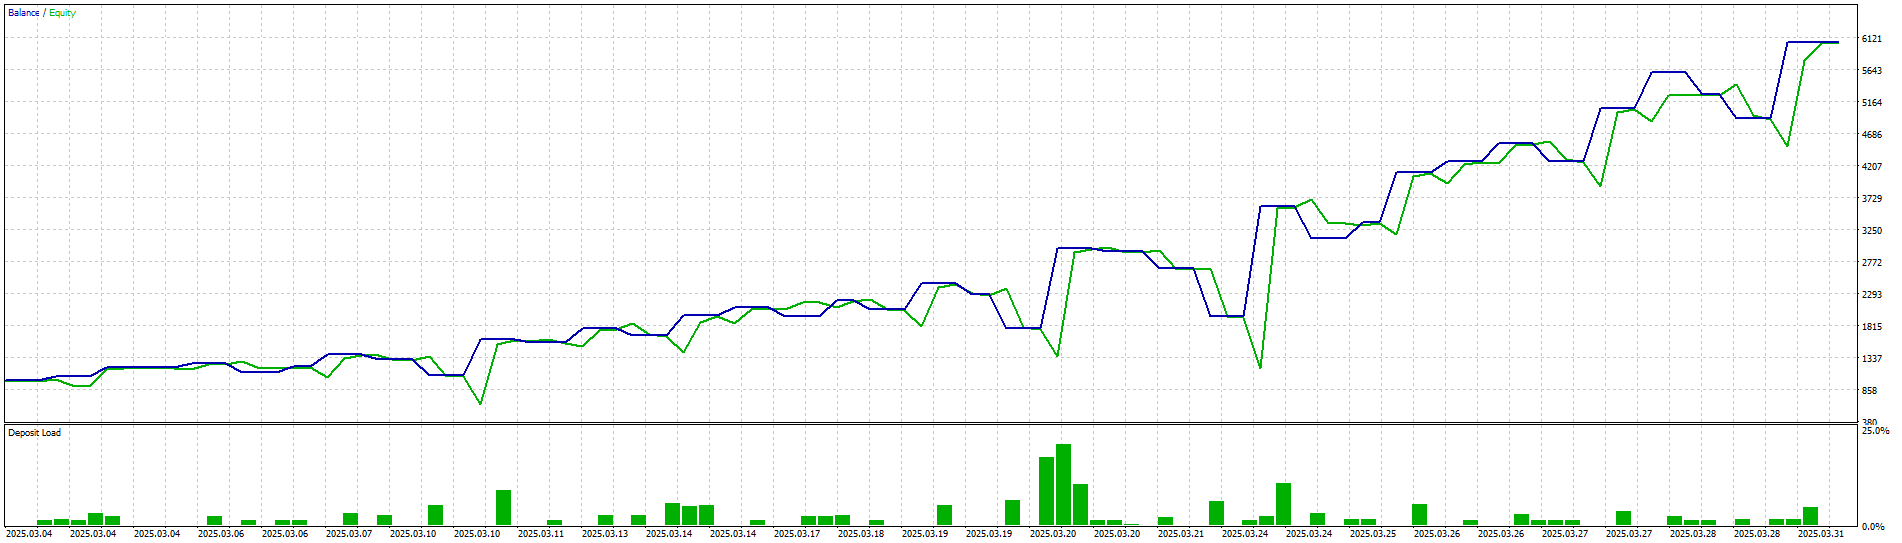Click the 25.0% deposit load axis label

click(x=1875, y=431)
